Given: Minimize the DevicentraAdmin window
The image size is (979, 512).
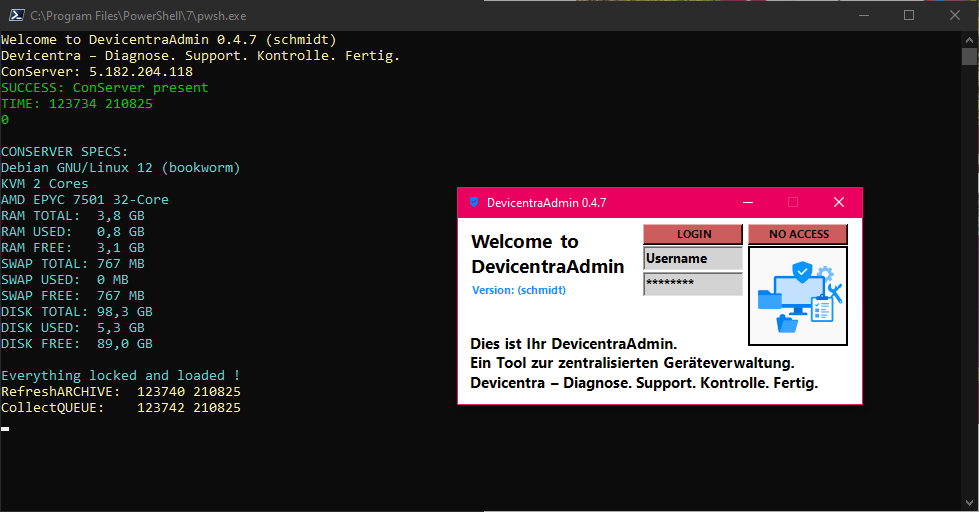Looking at the screenshot, I should click(747, 202).
